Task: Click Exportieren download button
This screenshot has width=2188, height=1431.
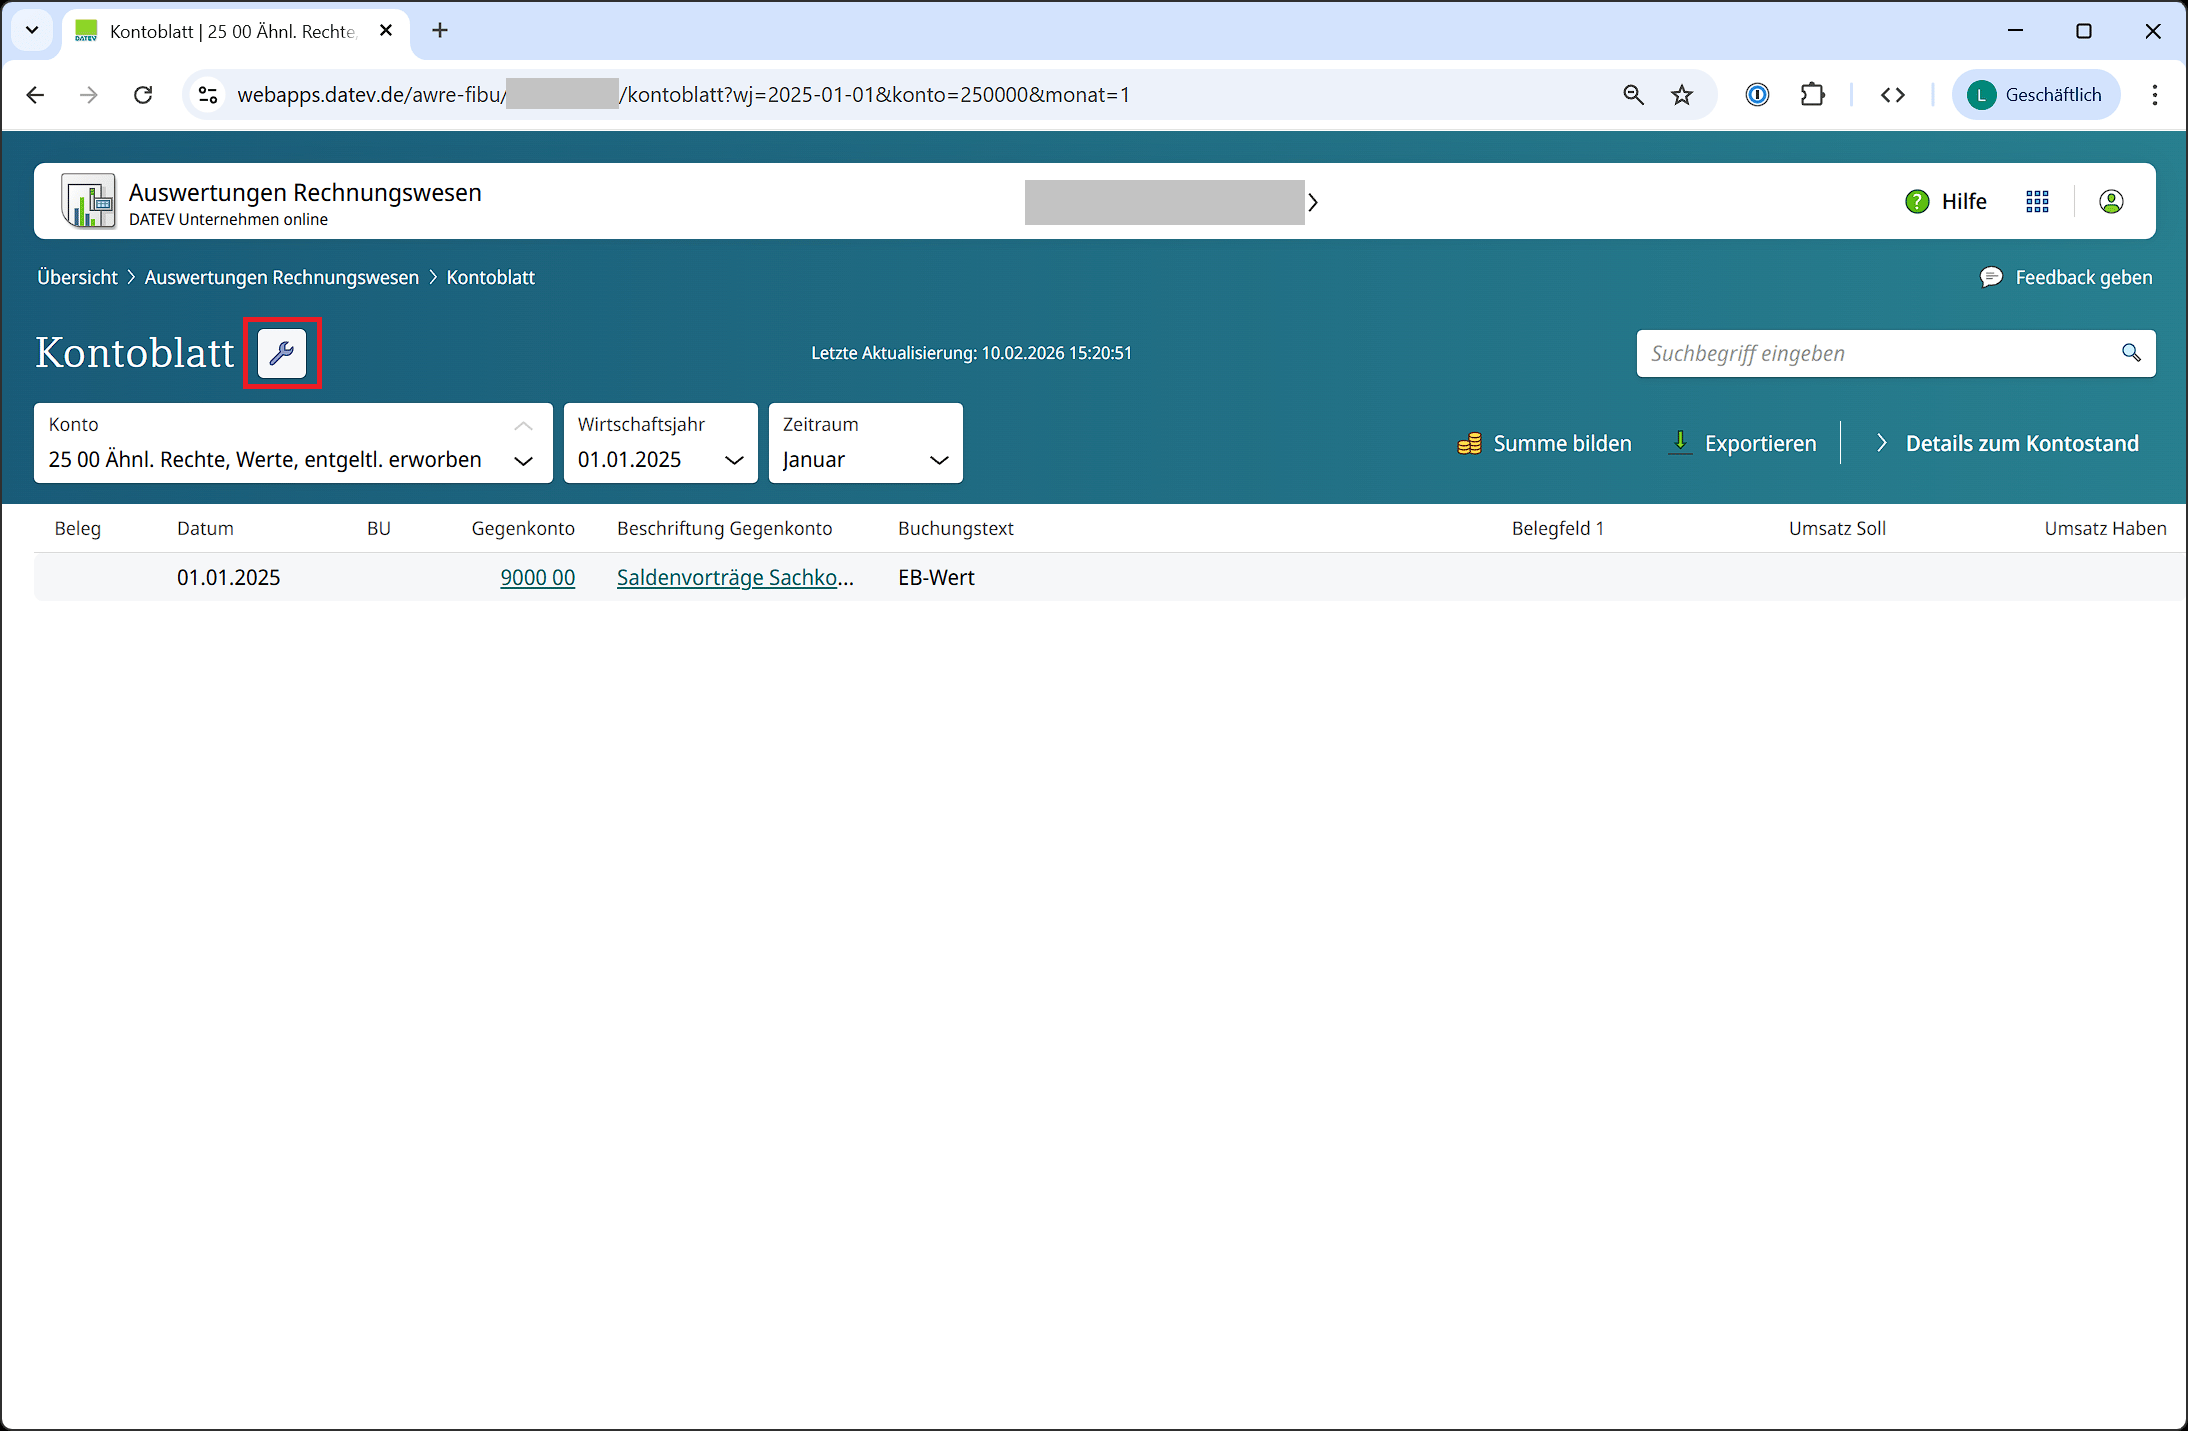Action: (1743, 443)
